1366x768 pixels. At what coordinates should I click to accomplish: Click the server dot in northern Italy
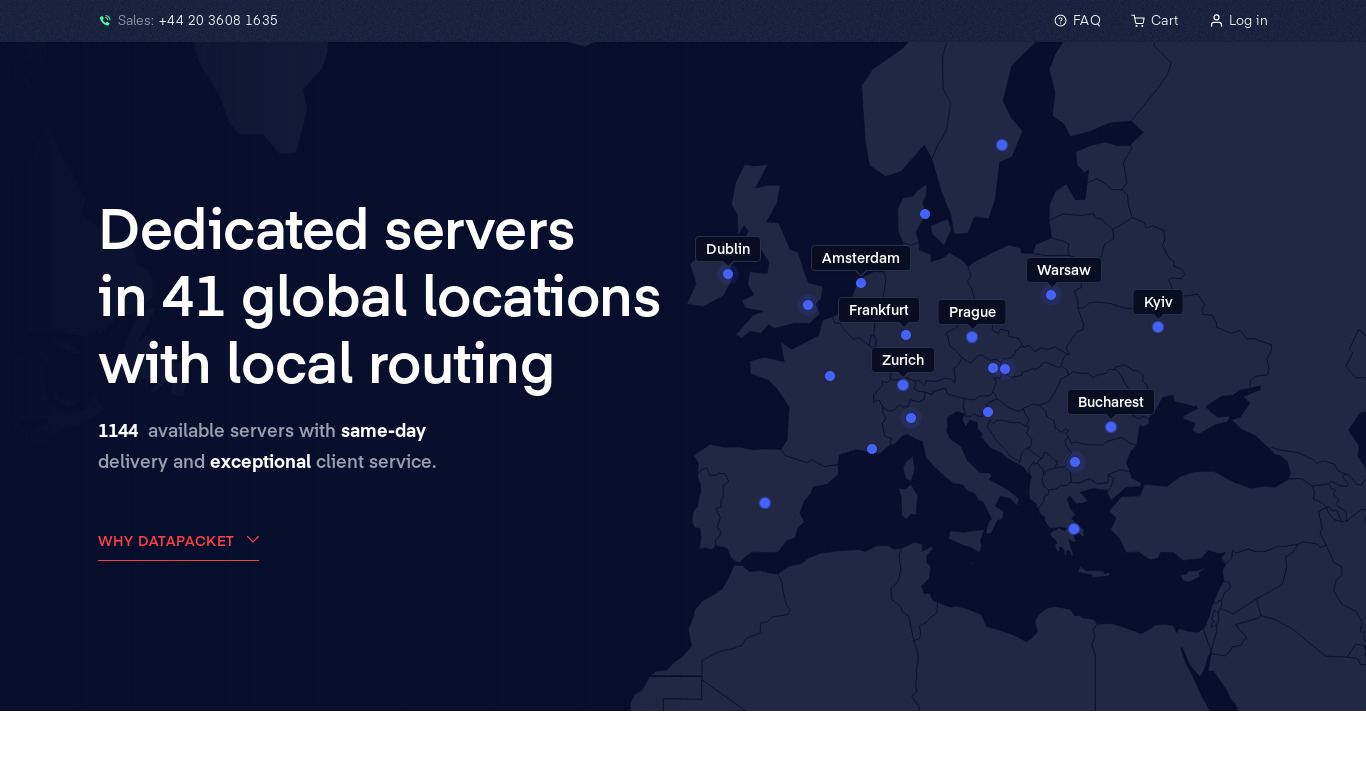pyautogui.click(x=911, y=418)
